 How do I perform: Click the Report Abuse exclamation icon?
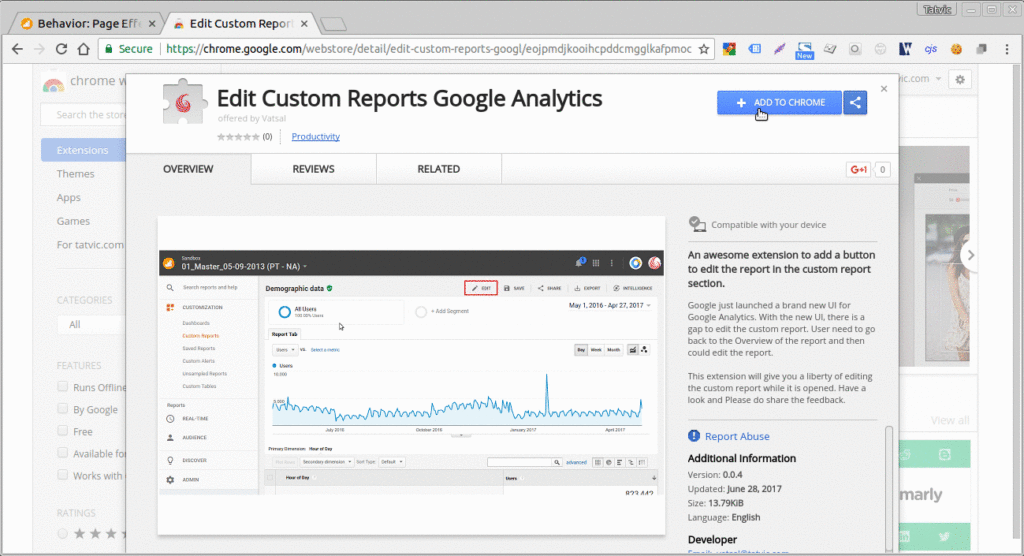(694, 436)
